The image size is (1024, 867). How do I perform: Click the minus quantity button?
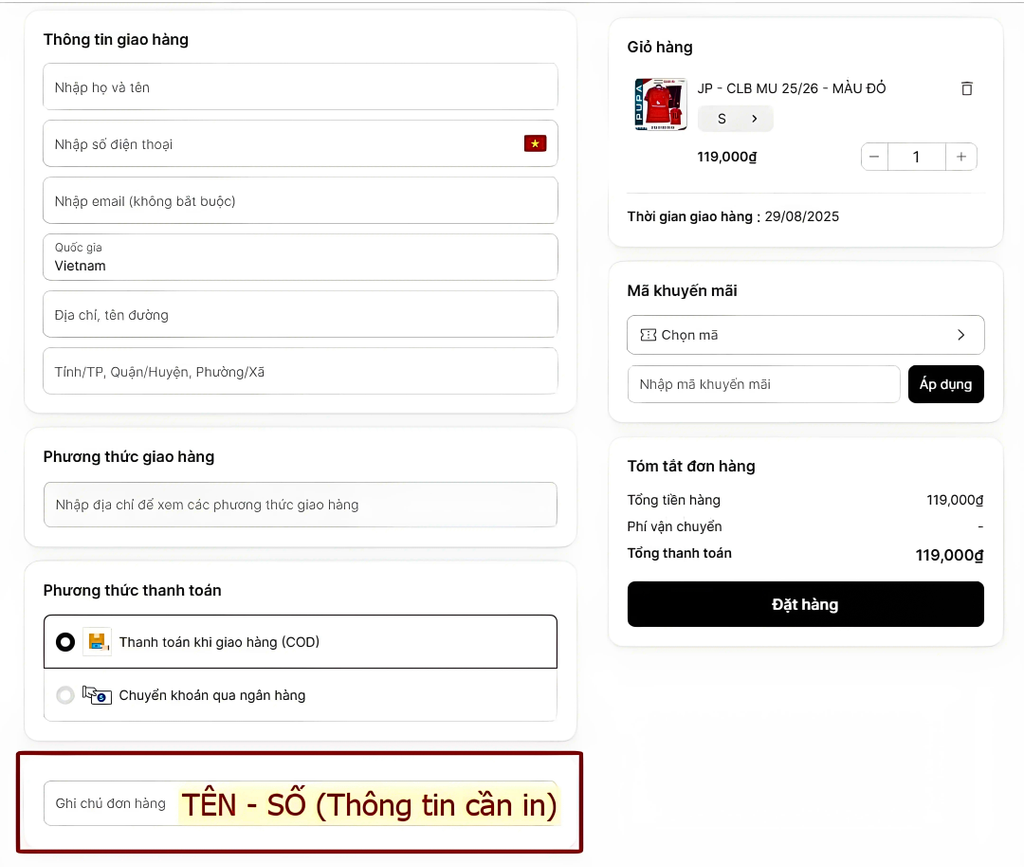point(875,157)
